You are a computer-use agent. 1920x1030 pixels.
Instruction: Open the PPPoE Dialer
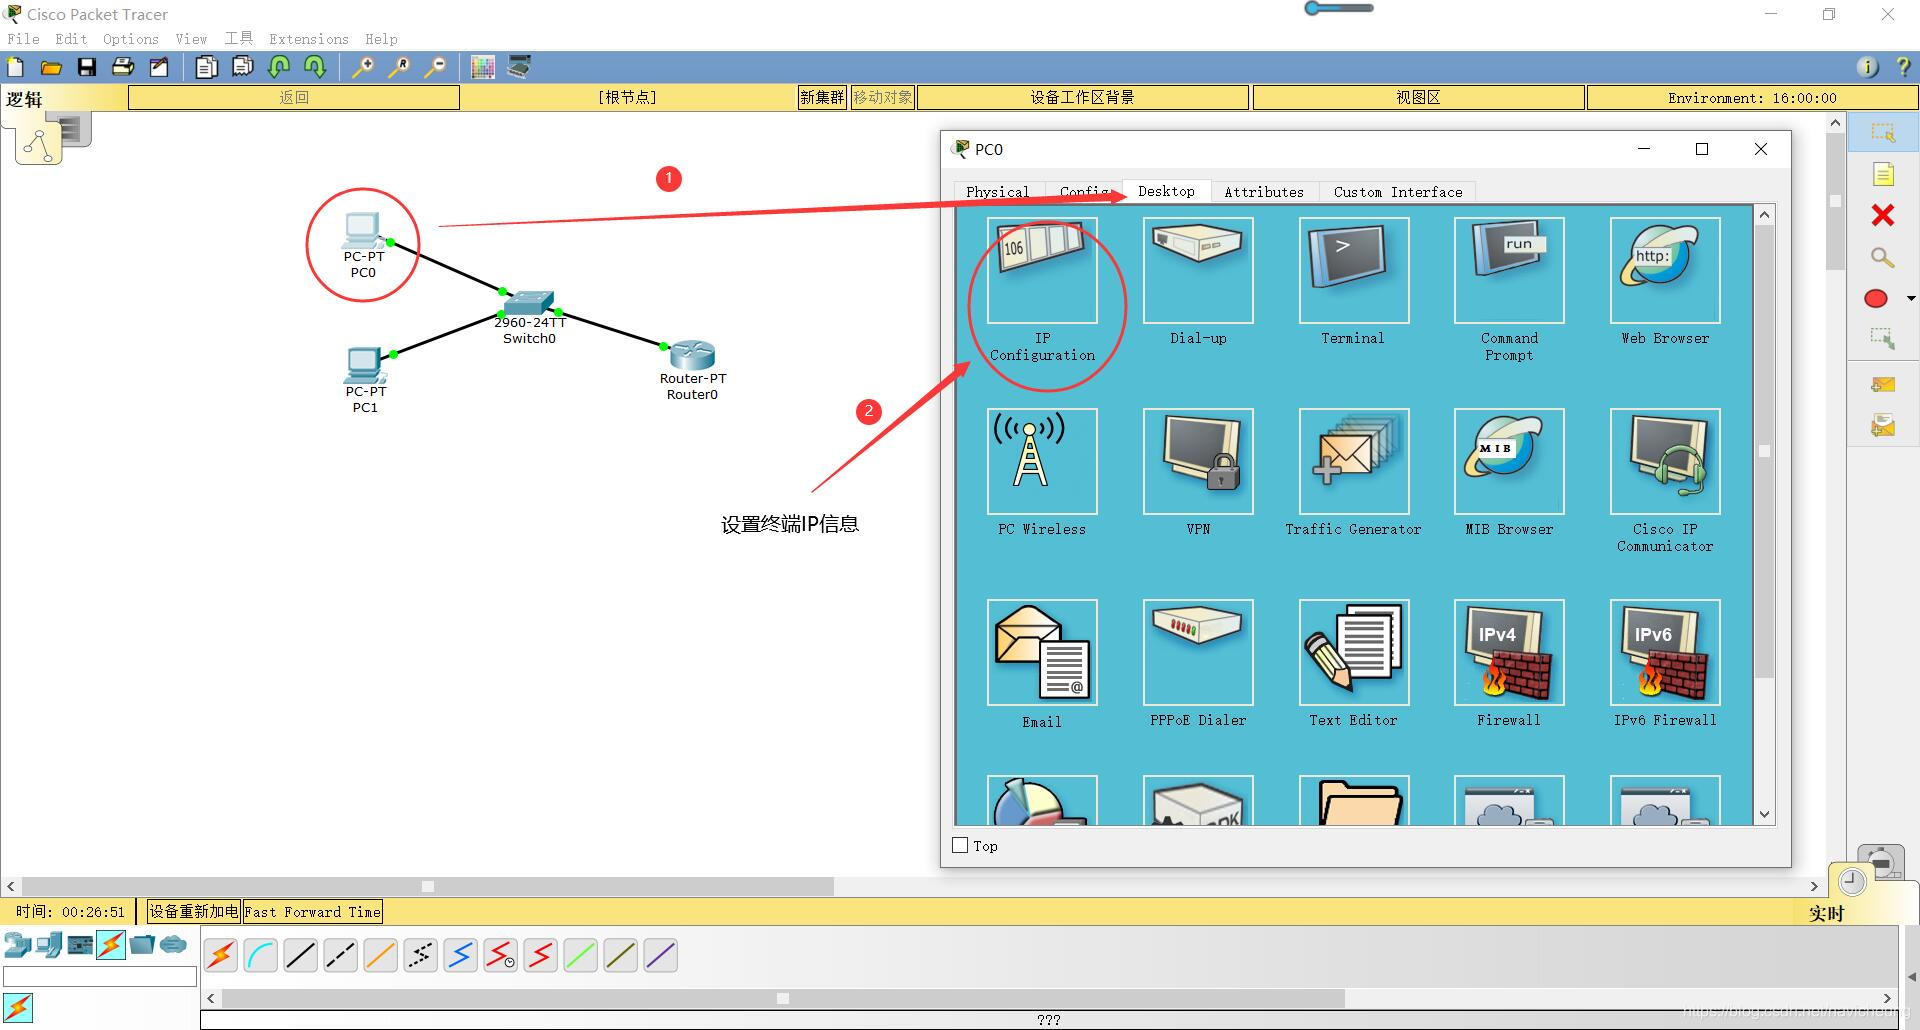pyautogui.click(x=1198, y=652)
